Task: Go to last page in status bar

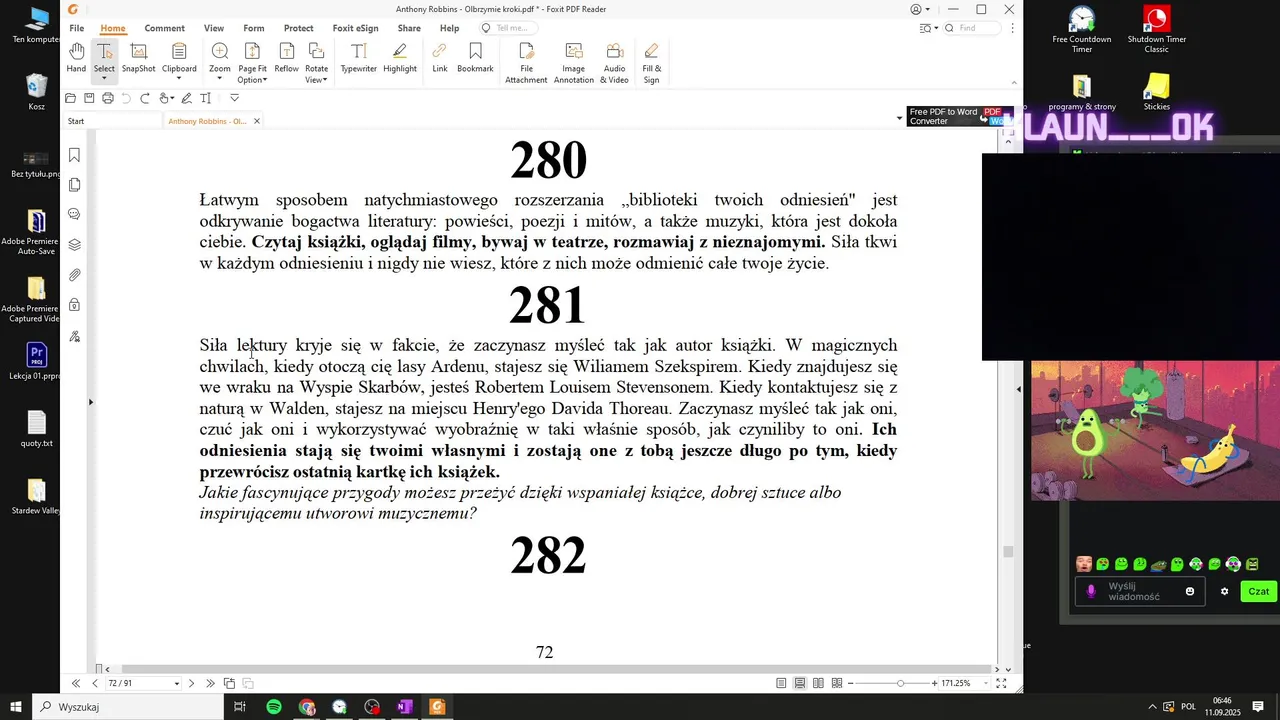Action: coord(210,684)
